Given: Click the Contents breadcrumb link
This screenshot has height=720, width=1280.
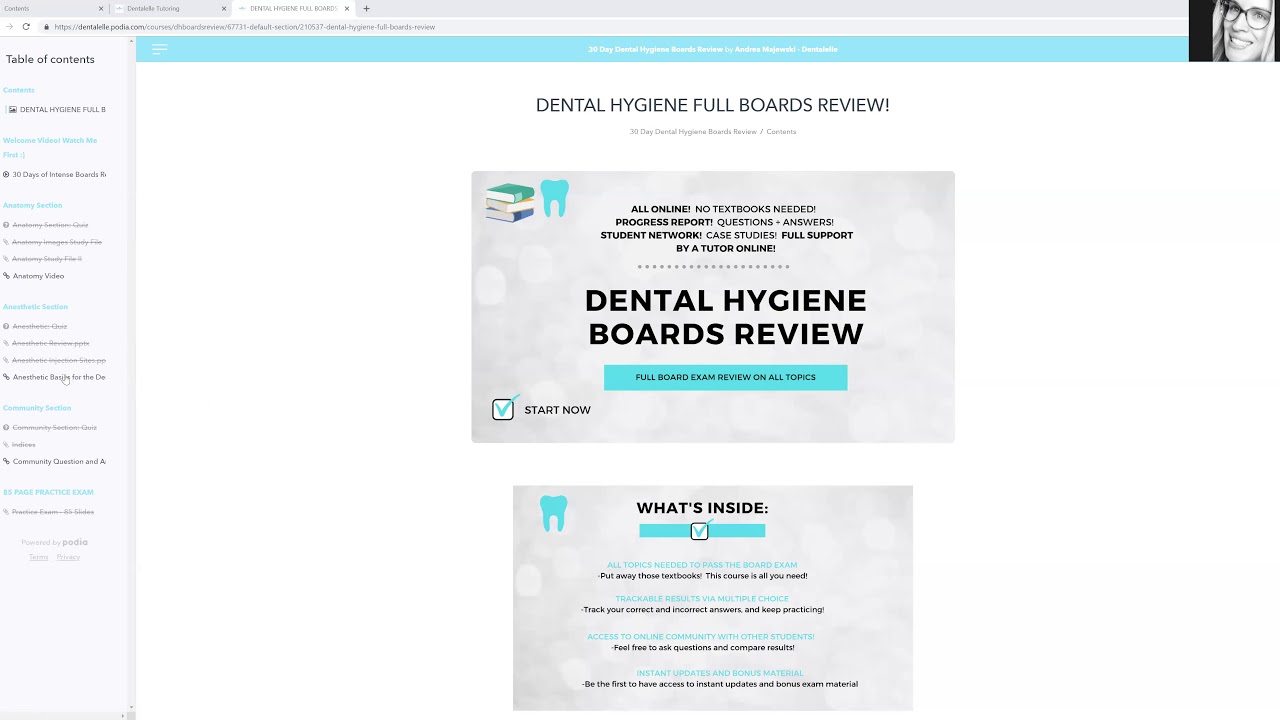Looking at the screenshot, I should click(x=781, y=132).
